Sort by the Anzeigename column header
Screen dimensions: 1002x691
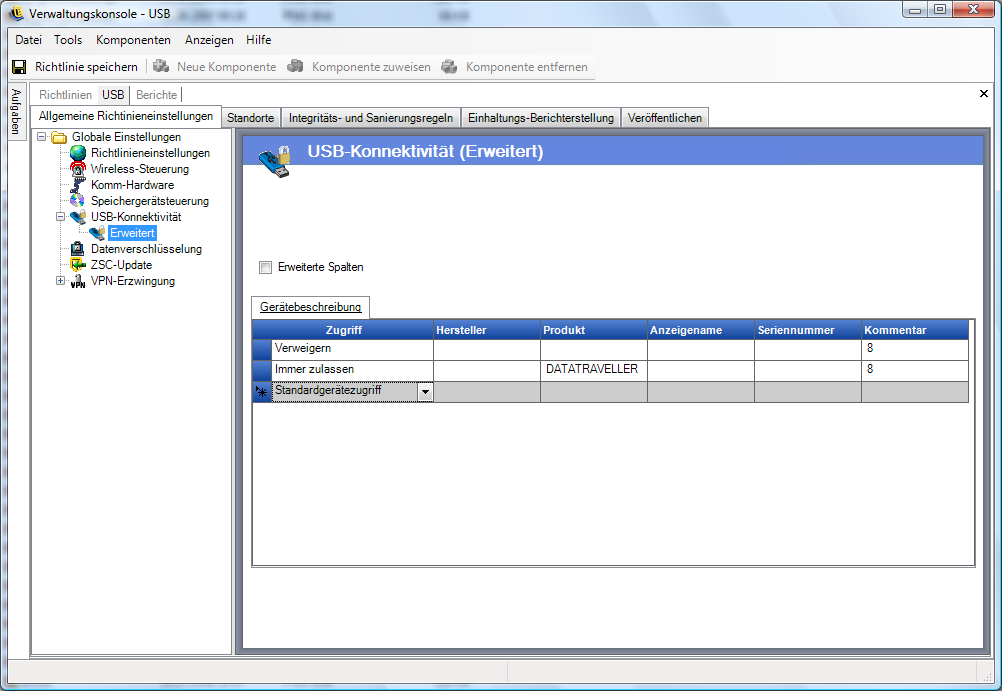701,330
